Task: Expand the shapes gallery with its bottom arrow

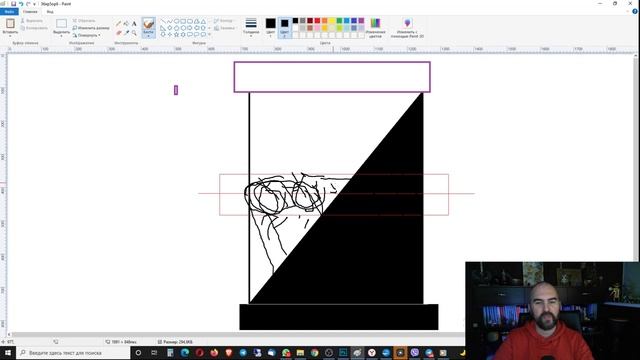Action: pos(209,35)
